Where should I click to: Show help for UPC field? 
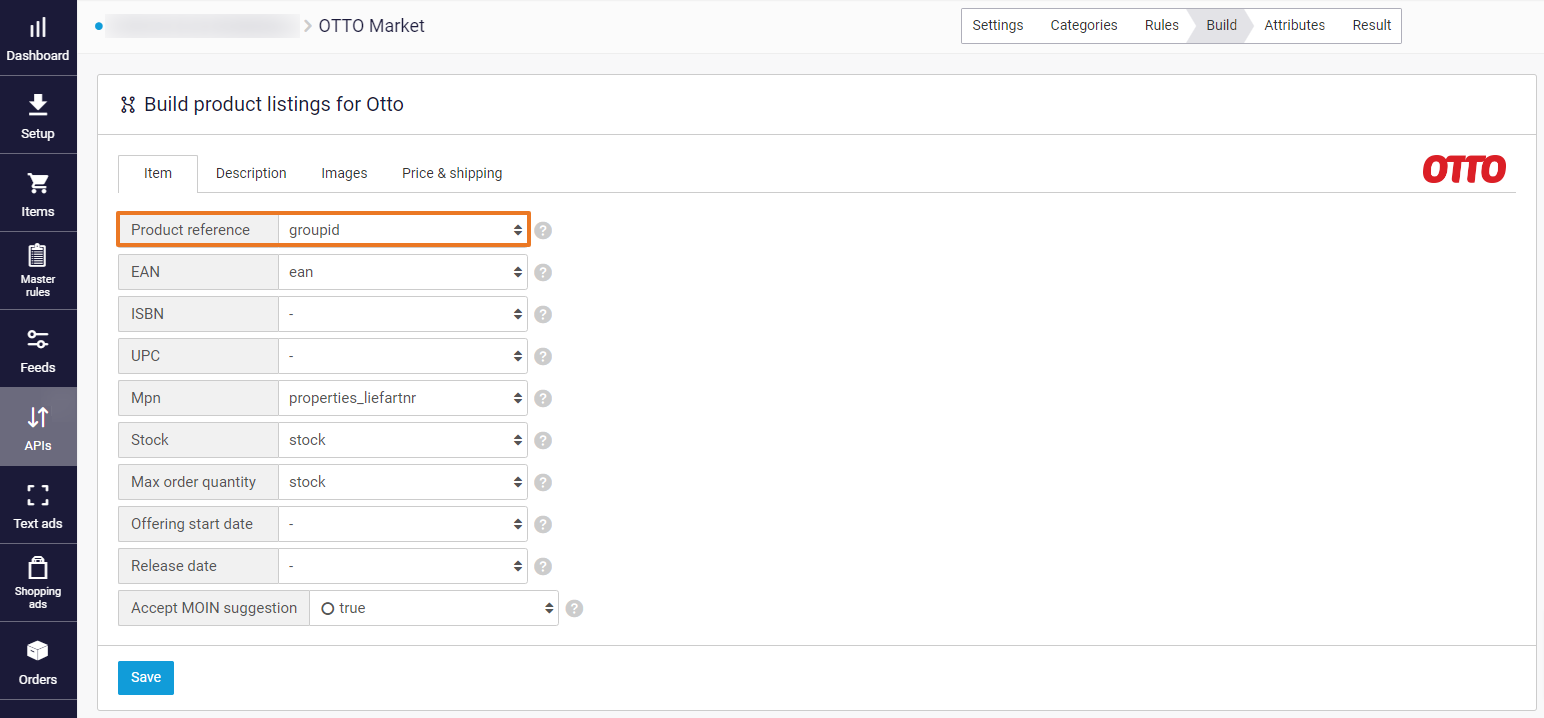(543, 356)
